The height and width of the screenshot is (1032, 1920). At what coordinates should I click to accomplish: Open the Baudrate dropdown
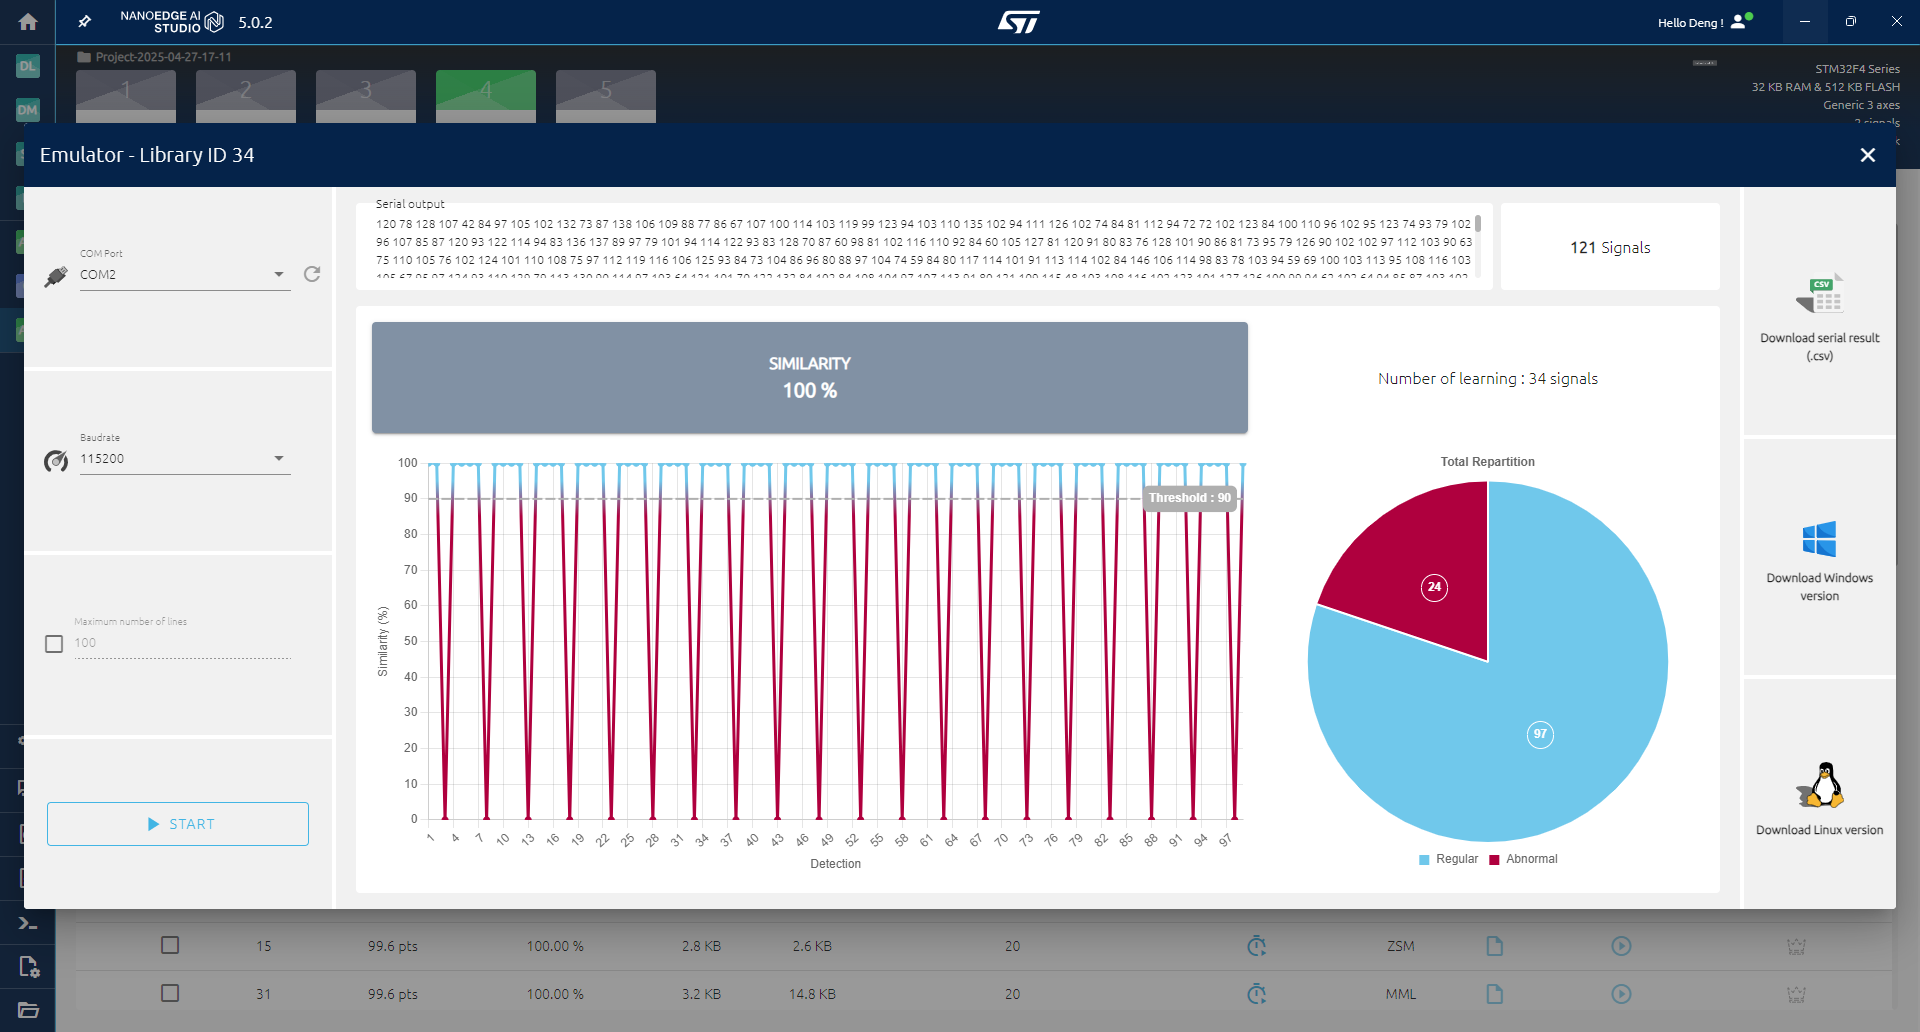(185, 458)
